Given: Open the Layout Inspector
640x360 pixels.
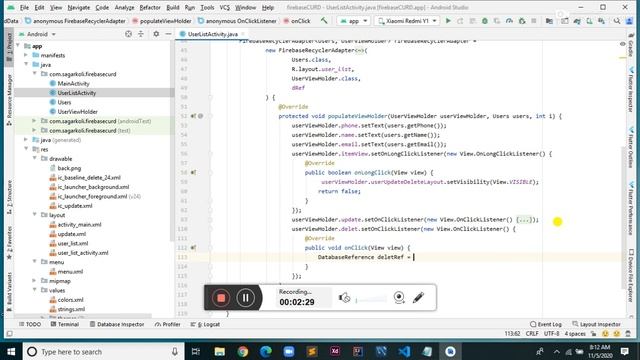Looking at the screenshot, I should tap(596, 324).
